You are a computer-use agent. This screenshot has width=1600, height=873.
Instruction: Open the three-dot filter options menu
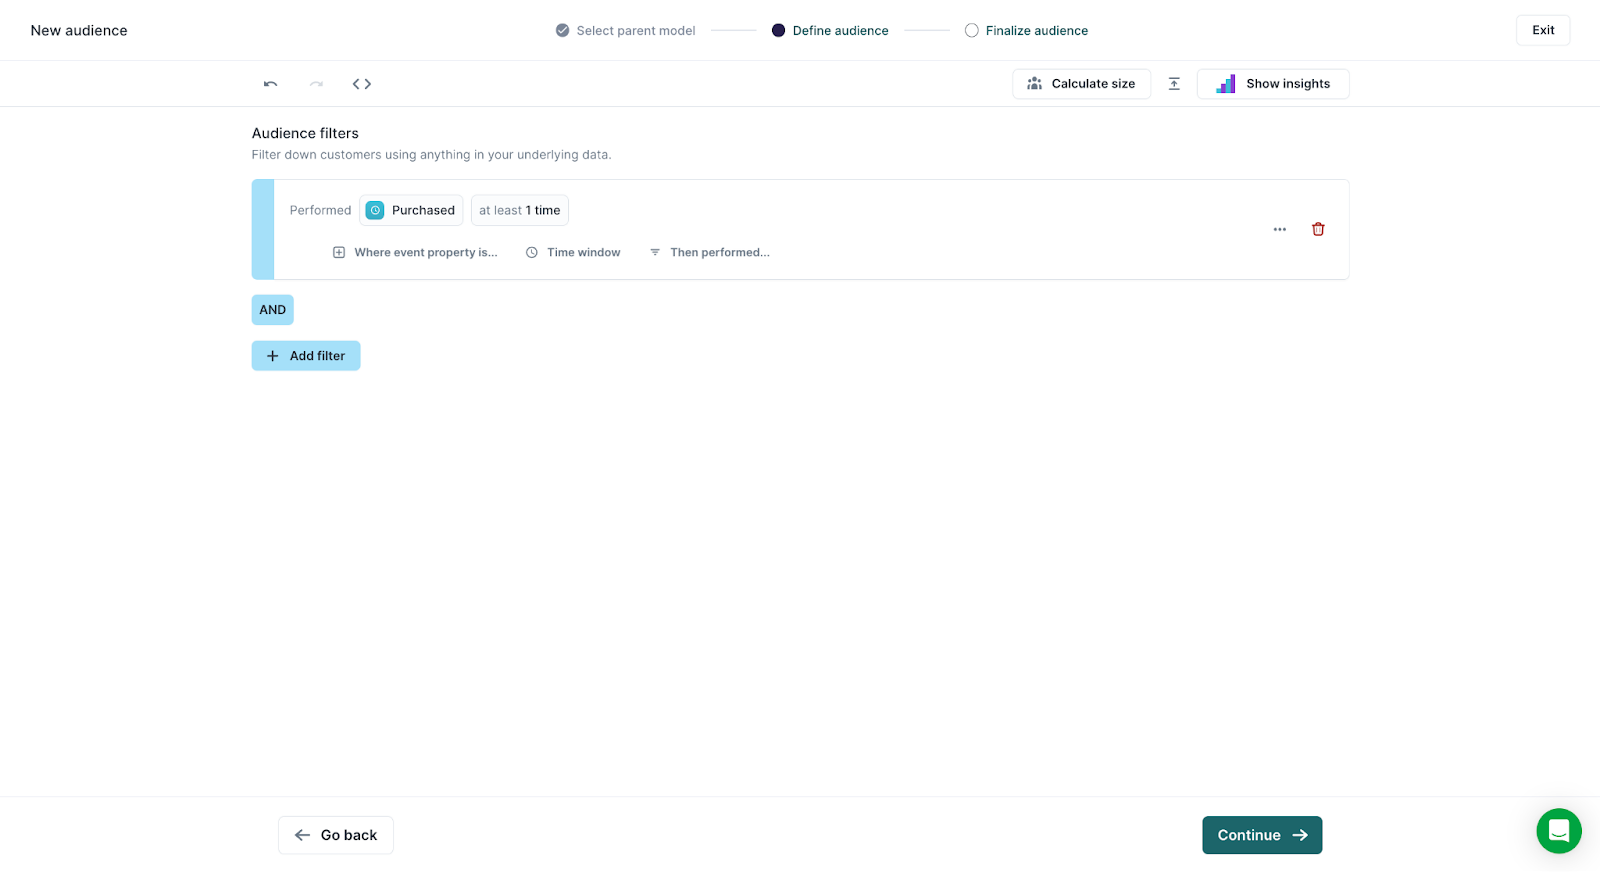(x=1279, y=229)
